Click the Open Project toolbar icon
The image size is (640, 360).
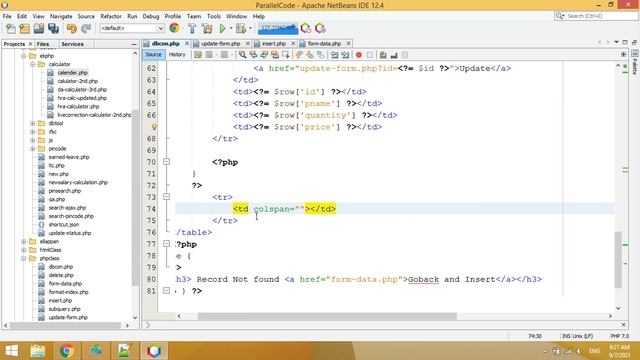click(x=39, y=28)
